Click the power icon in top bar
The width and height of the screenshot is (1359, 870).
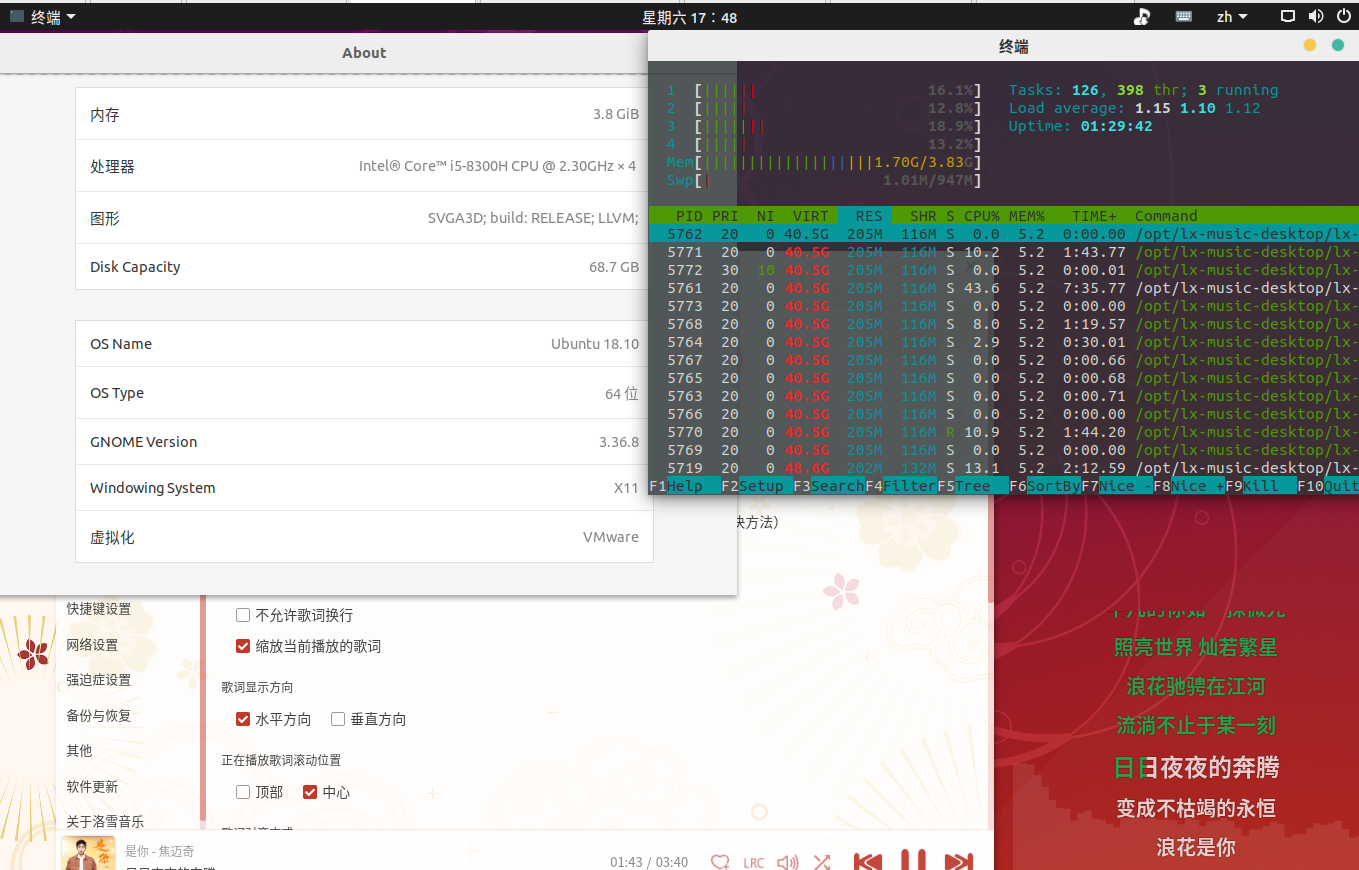[1343, 17]
